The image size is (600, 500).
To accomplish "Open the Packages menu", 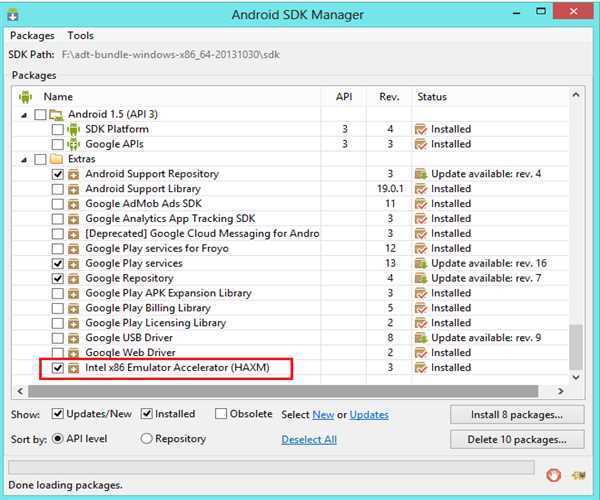I will pyautogui.click(x=32, y=36).
